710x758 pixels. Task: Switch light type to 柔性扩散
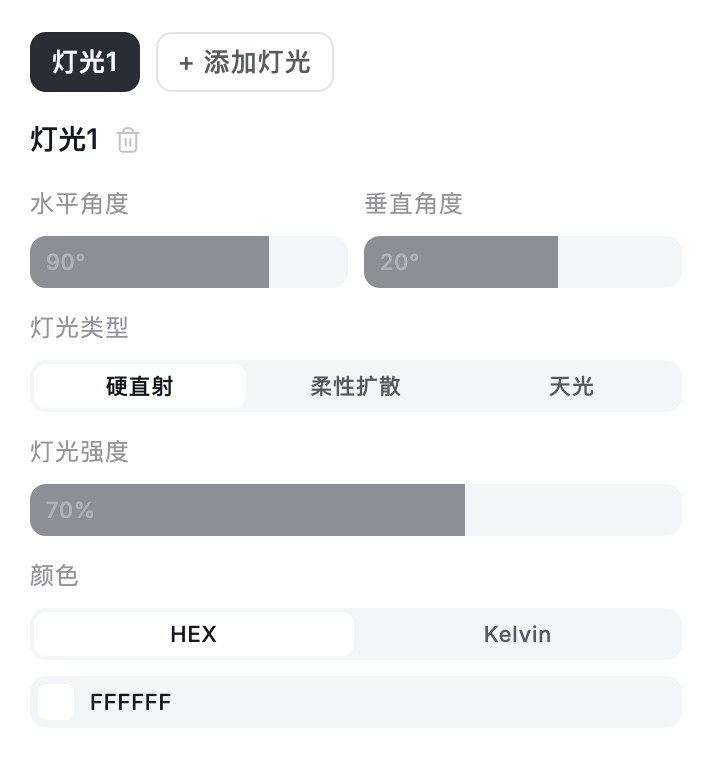[356, 386]
